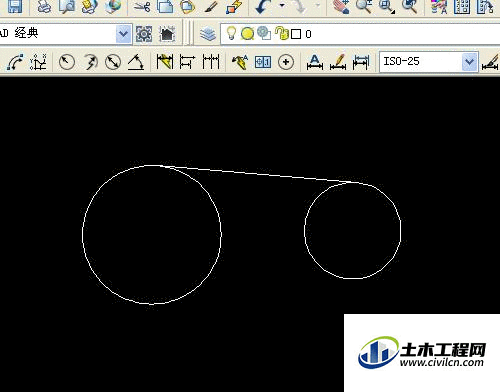This screenshot has width=500, height=392.
Task: Select the Diameter dimension tool
Action: [113, 62]
